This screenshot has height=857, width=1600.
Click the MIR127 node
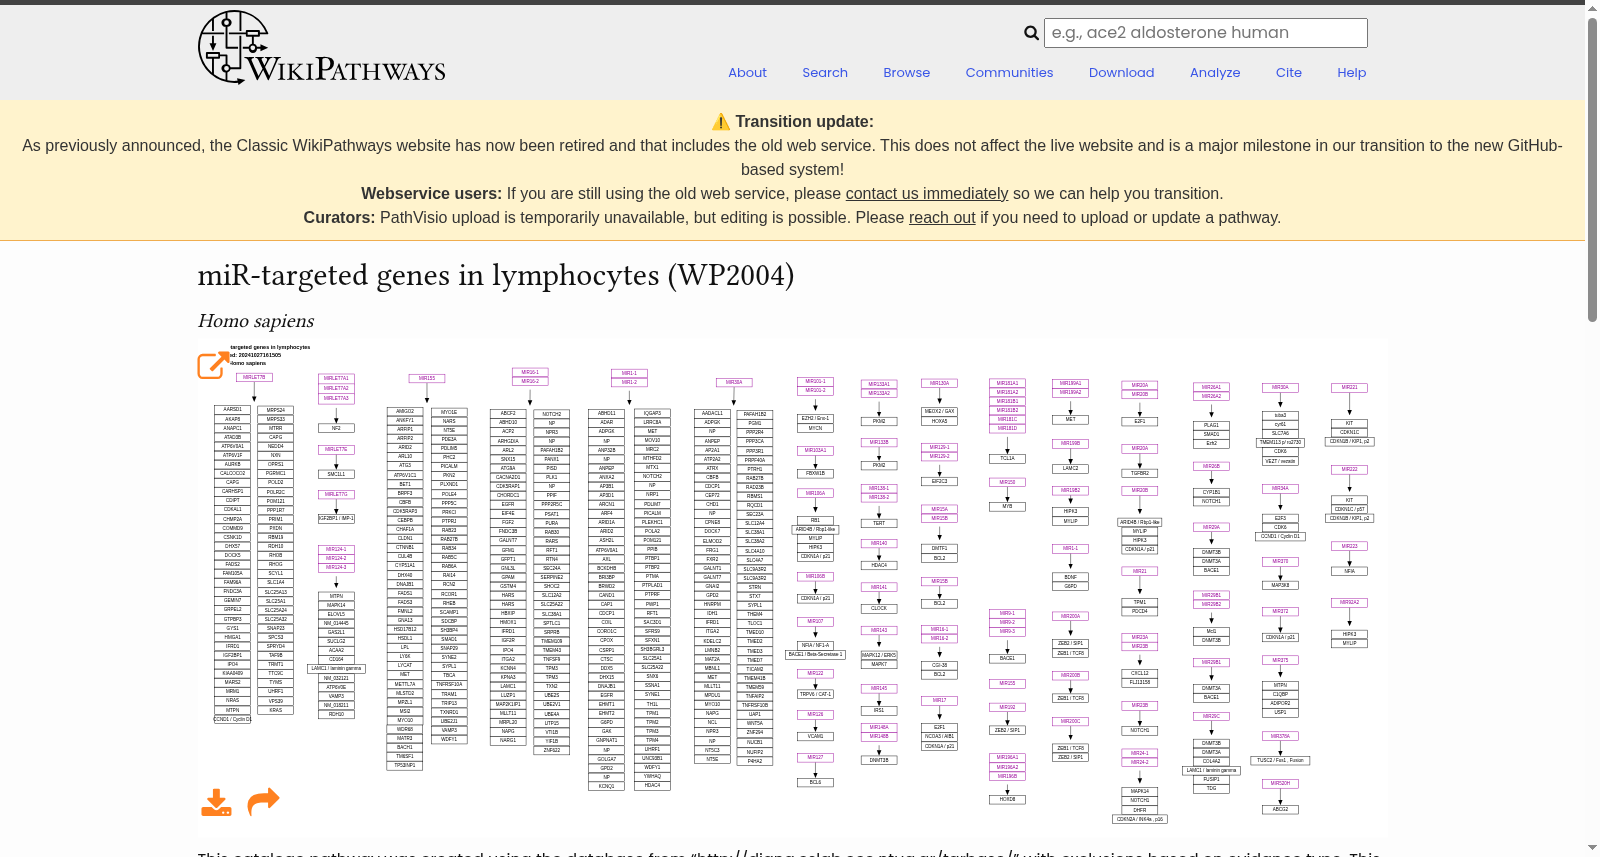(x=815, y=758)
